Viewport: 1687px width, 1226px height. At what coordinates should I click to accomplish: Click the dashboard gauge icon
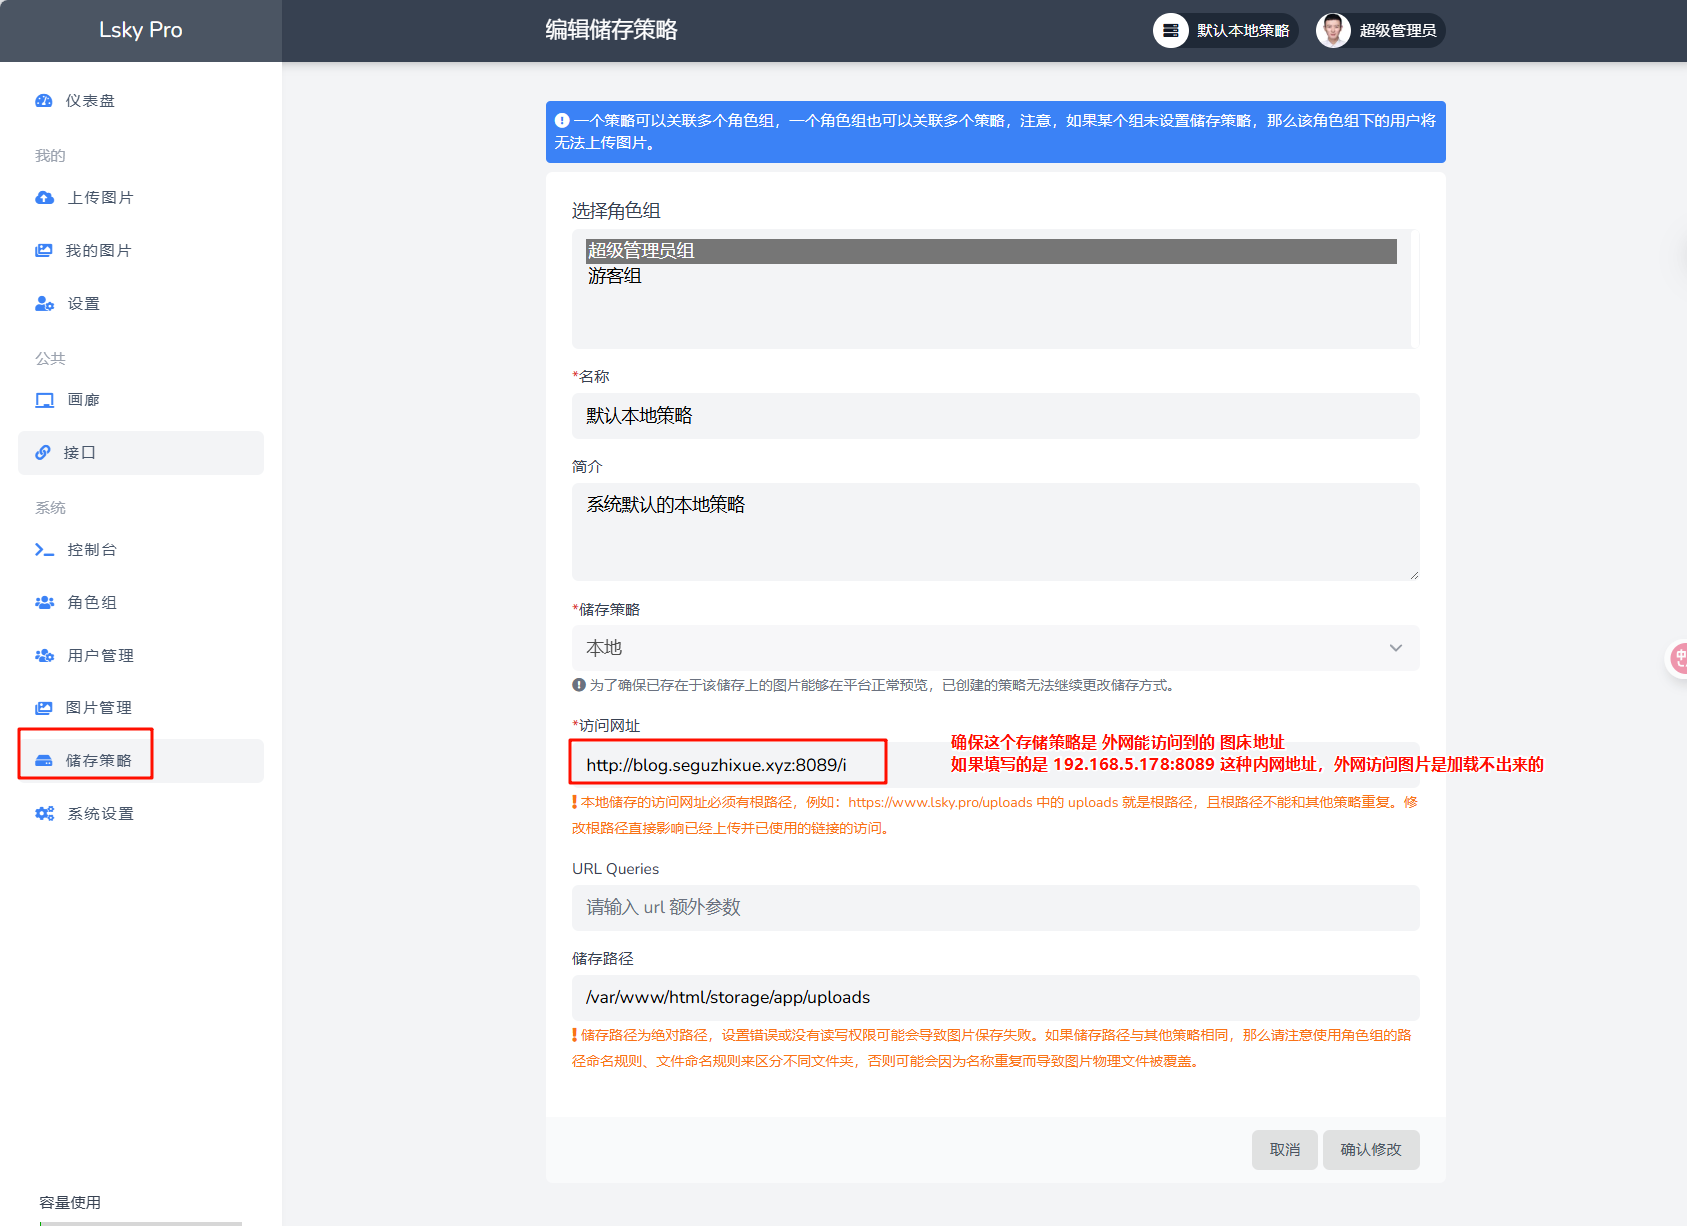pos(44,101)
